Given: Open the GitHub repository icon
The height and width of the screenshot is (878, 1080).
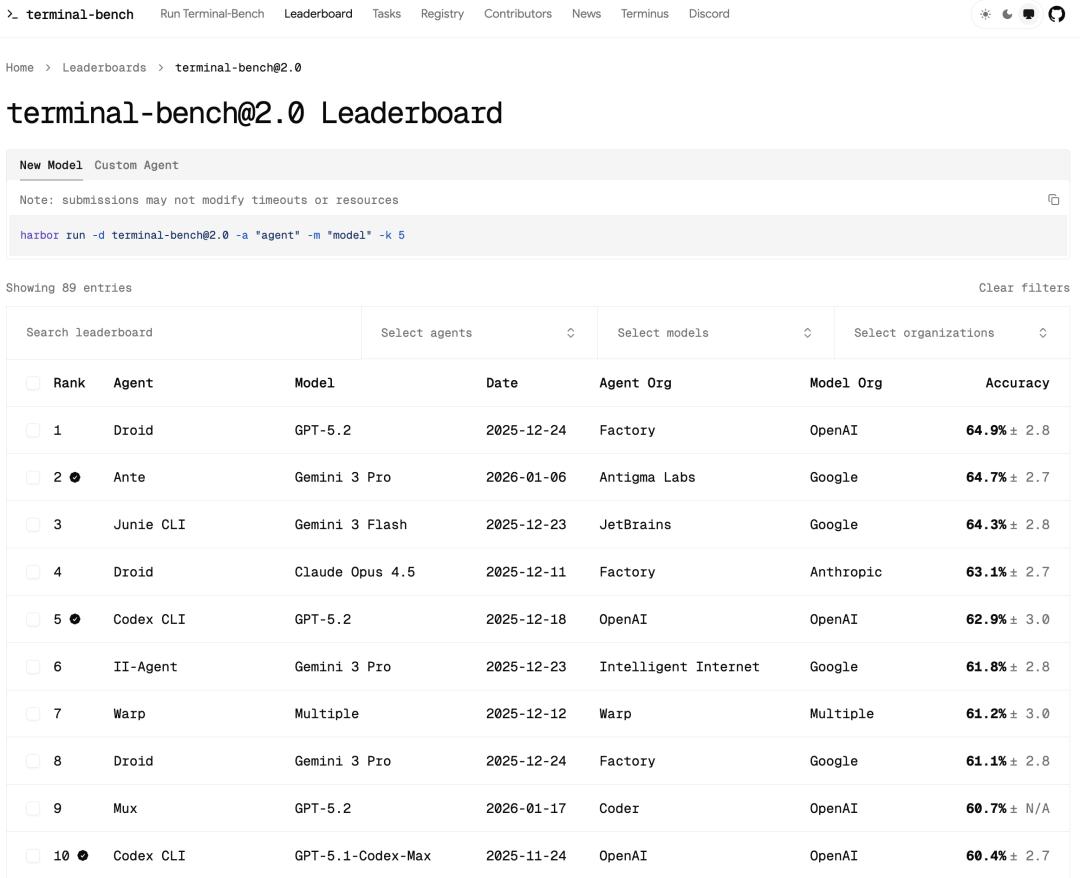Looking at the screenshot, I should click(1057, 14).
